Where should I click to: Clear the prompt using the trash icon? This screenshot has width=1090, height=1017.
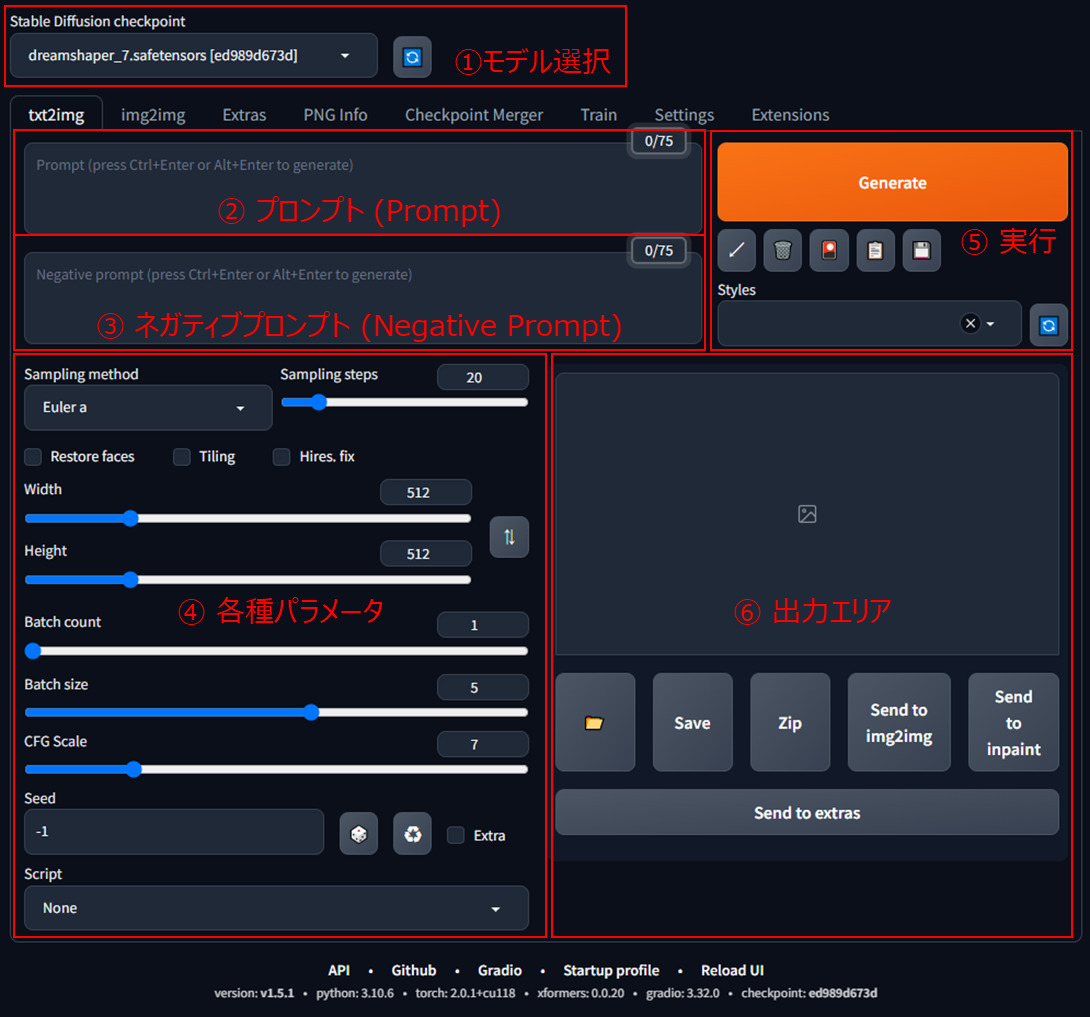click(x=782, y=250)
